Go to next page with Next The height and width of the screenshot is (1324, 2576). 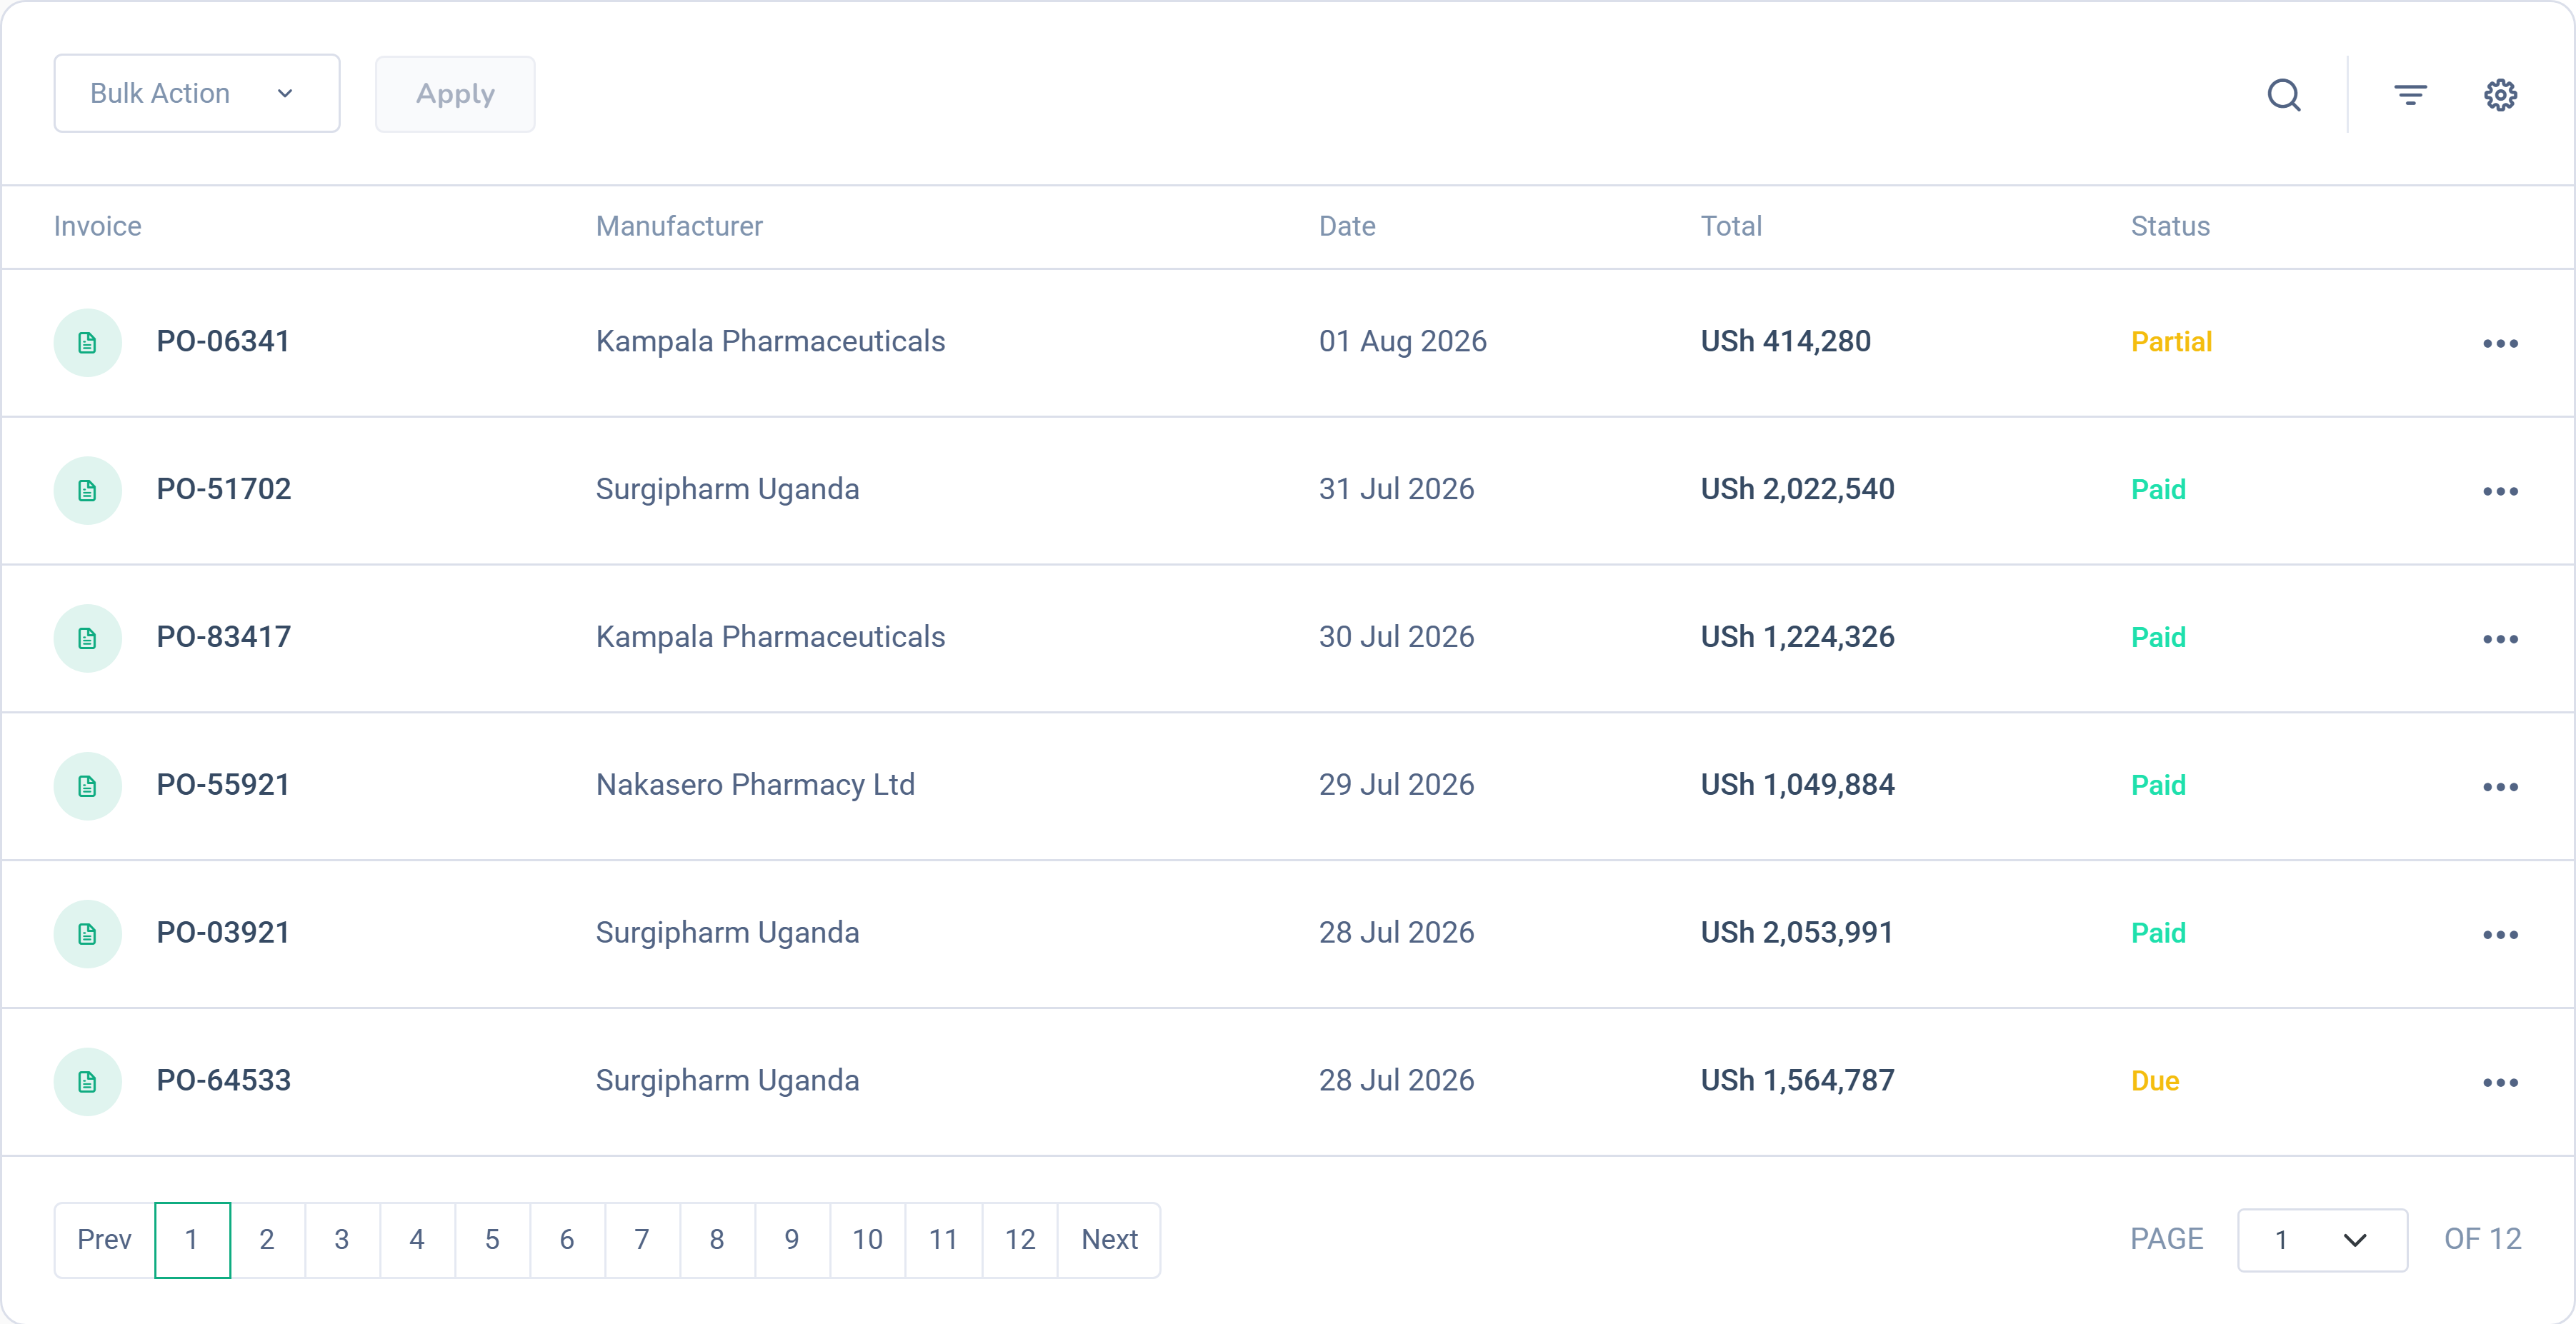(1109, 1240)
